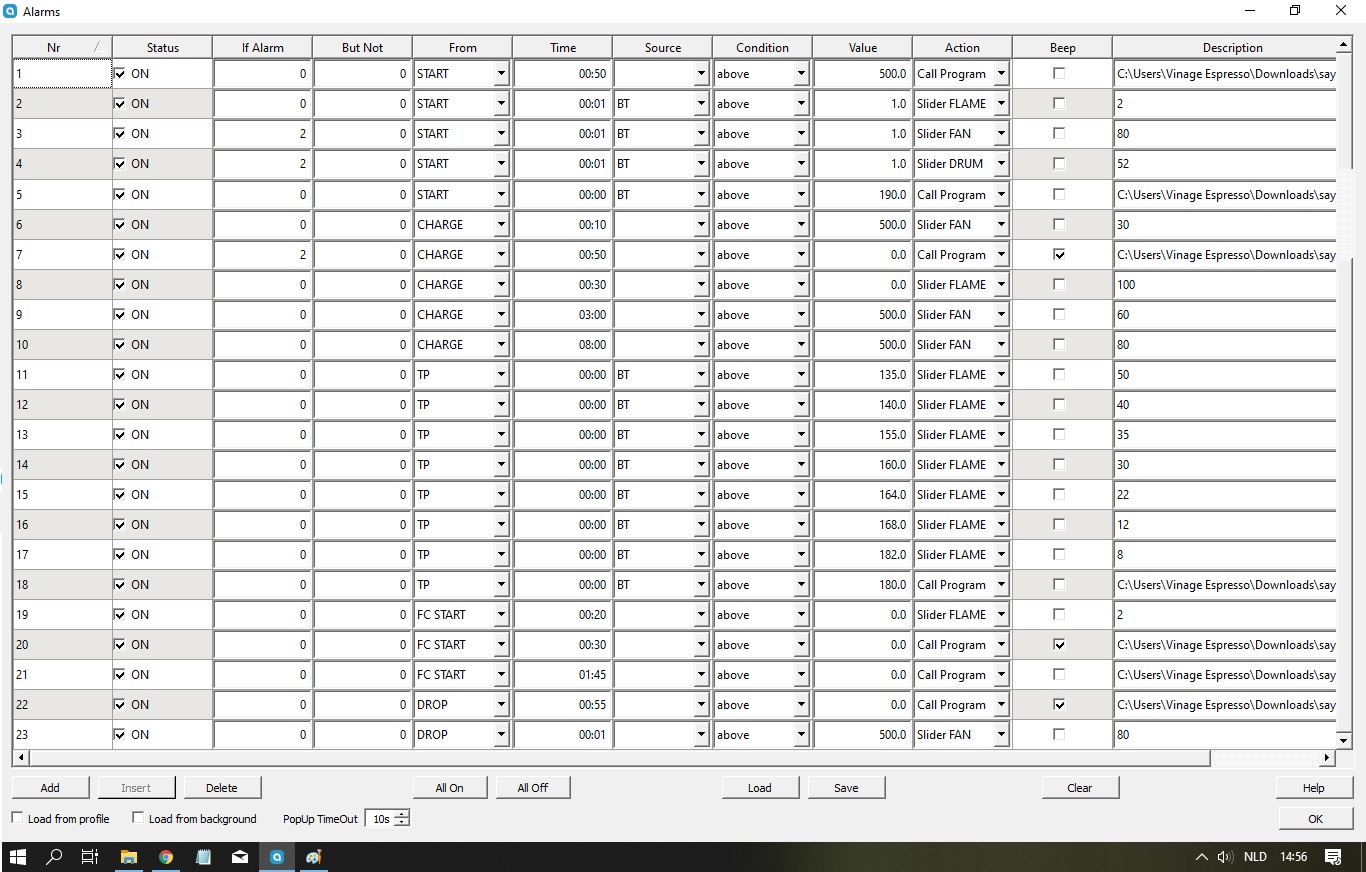Viewport: 1366px width, 872px height.
Task: Enable the Beep checkbox for alarm 1
Action: pos(1059,74)
